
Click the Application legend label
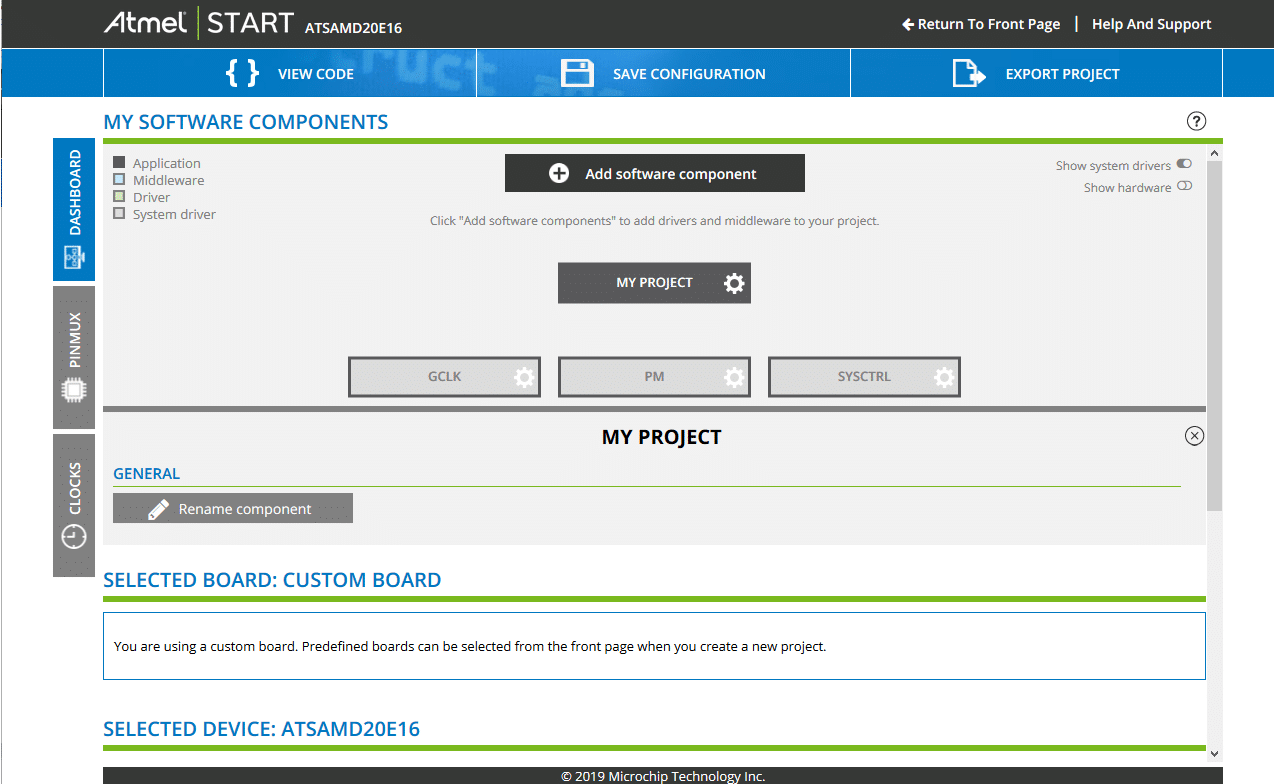pyautogui.click(x=167, y=163)
